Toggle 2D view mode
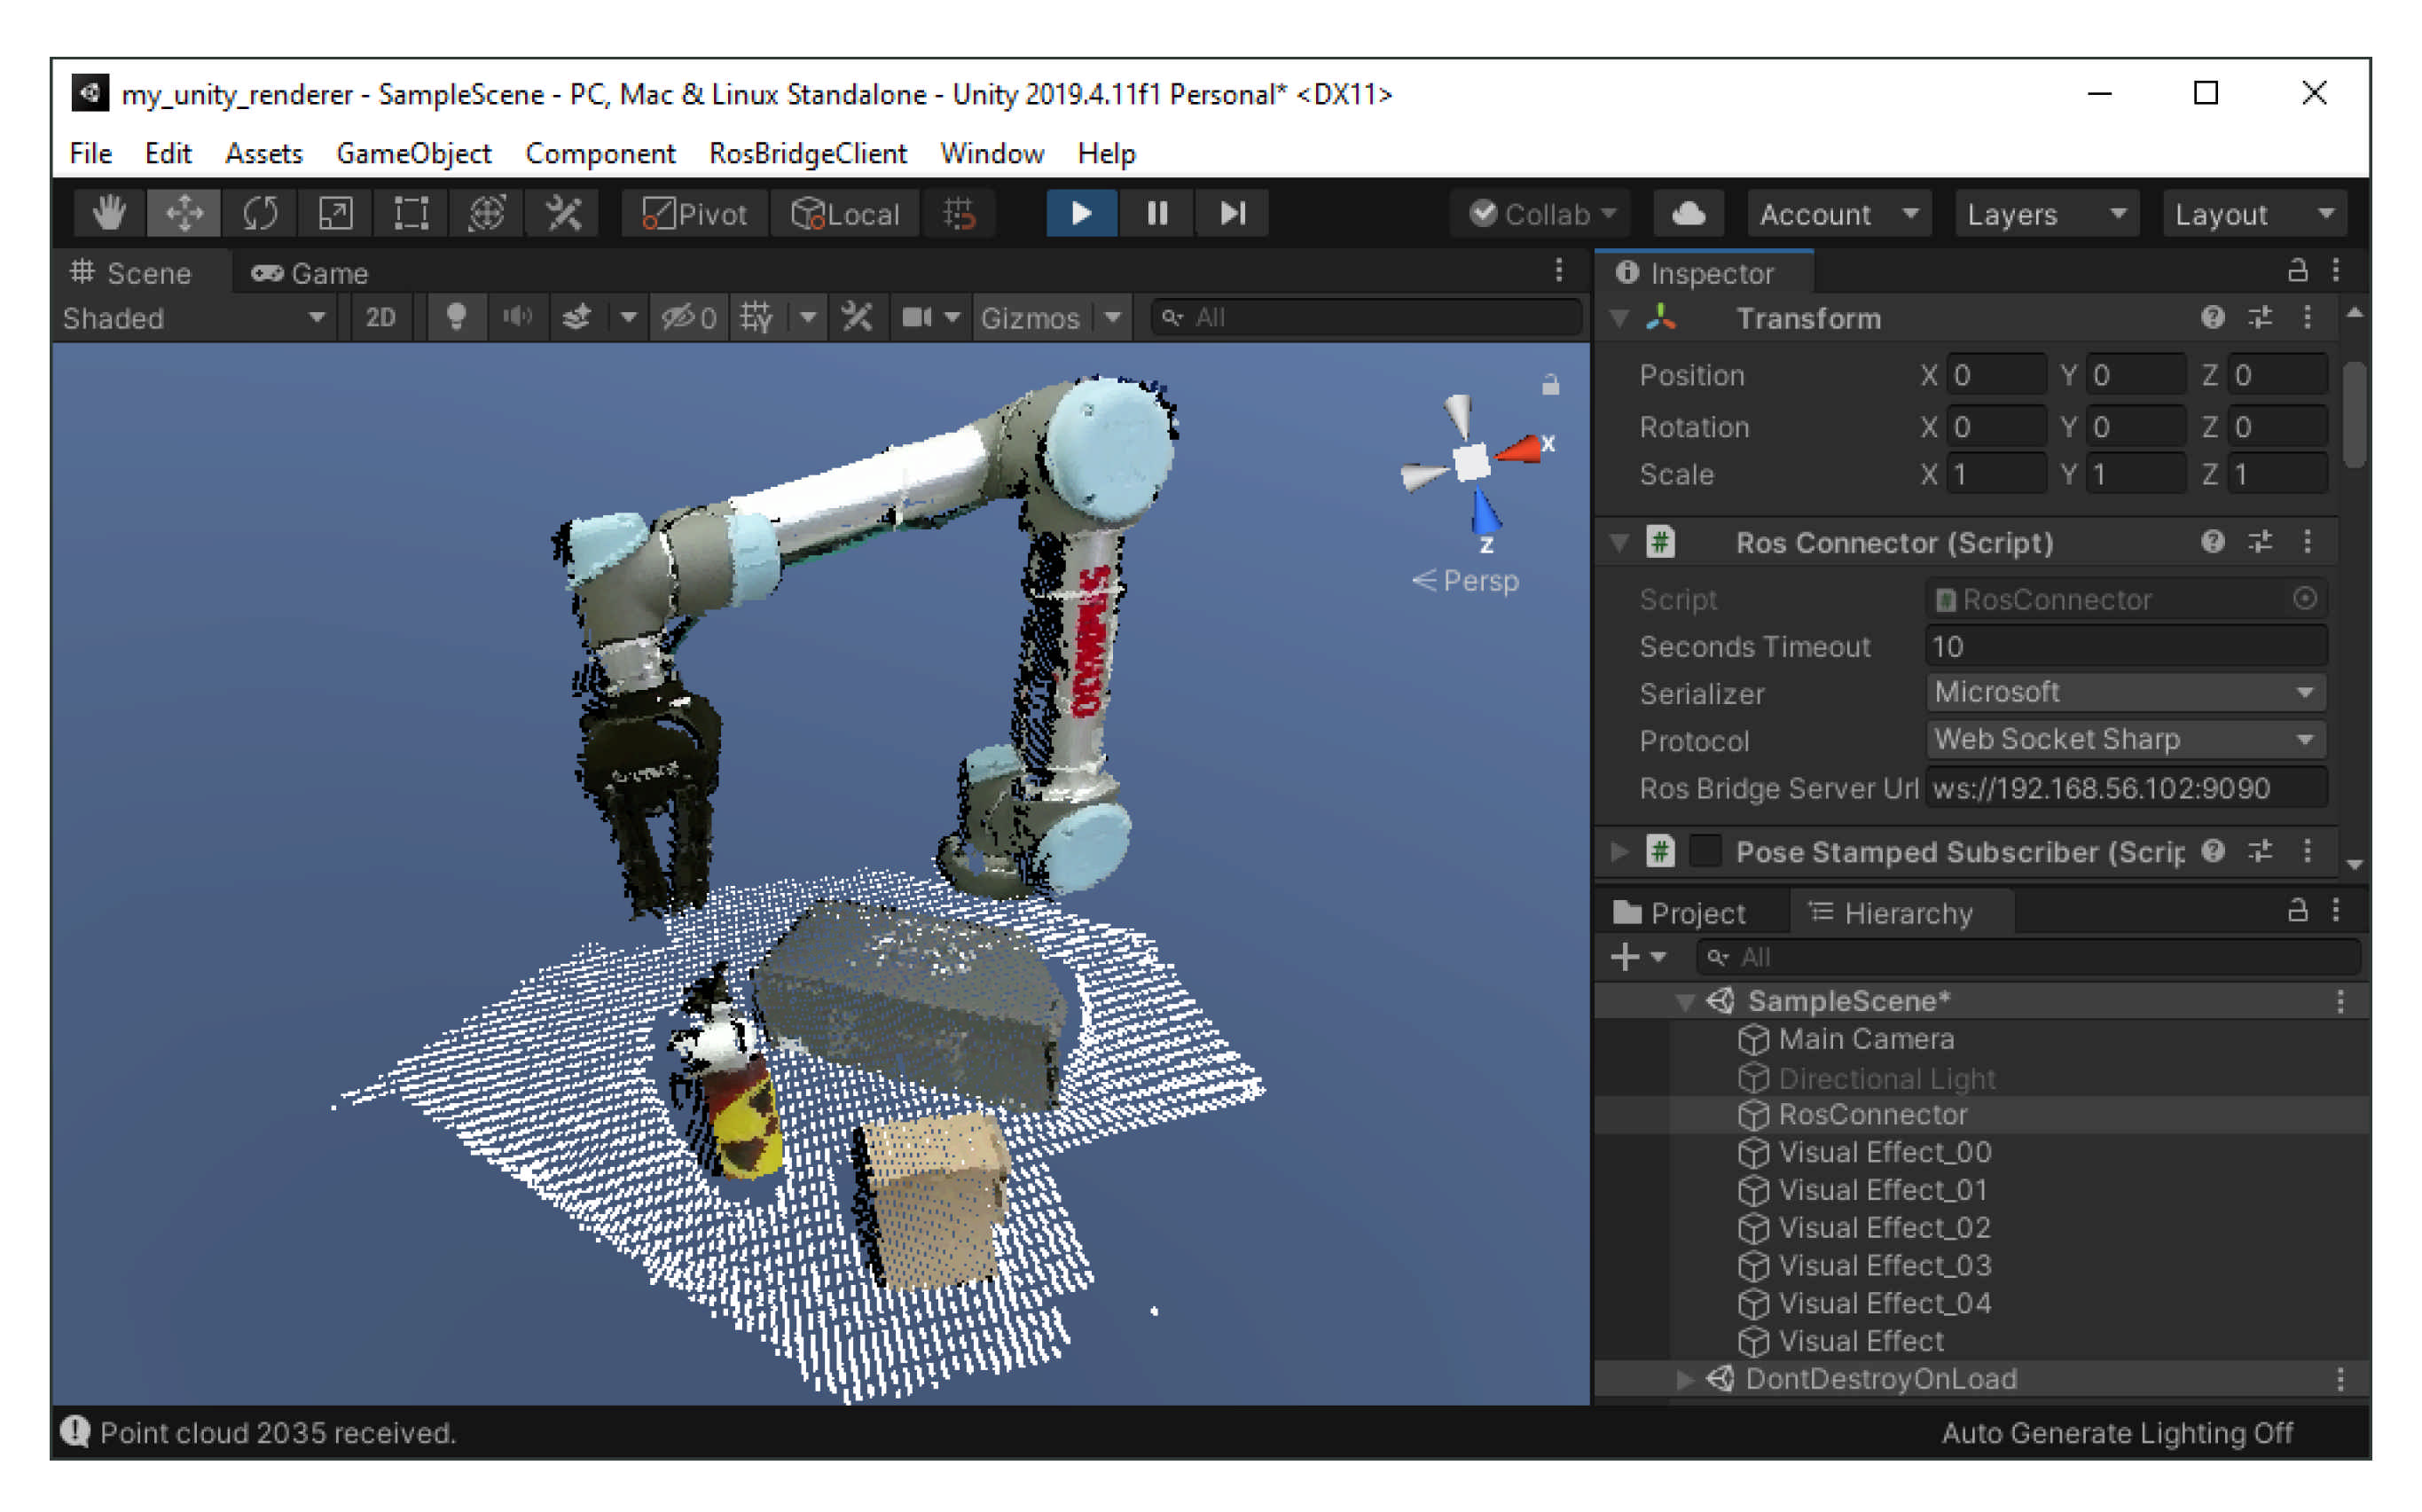 point(380,318)
